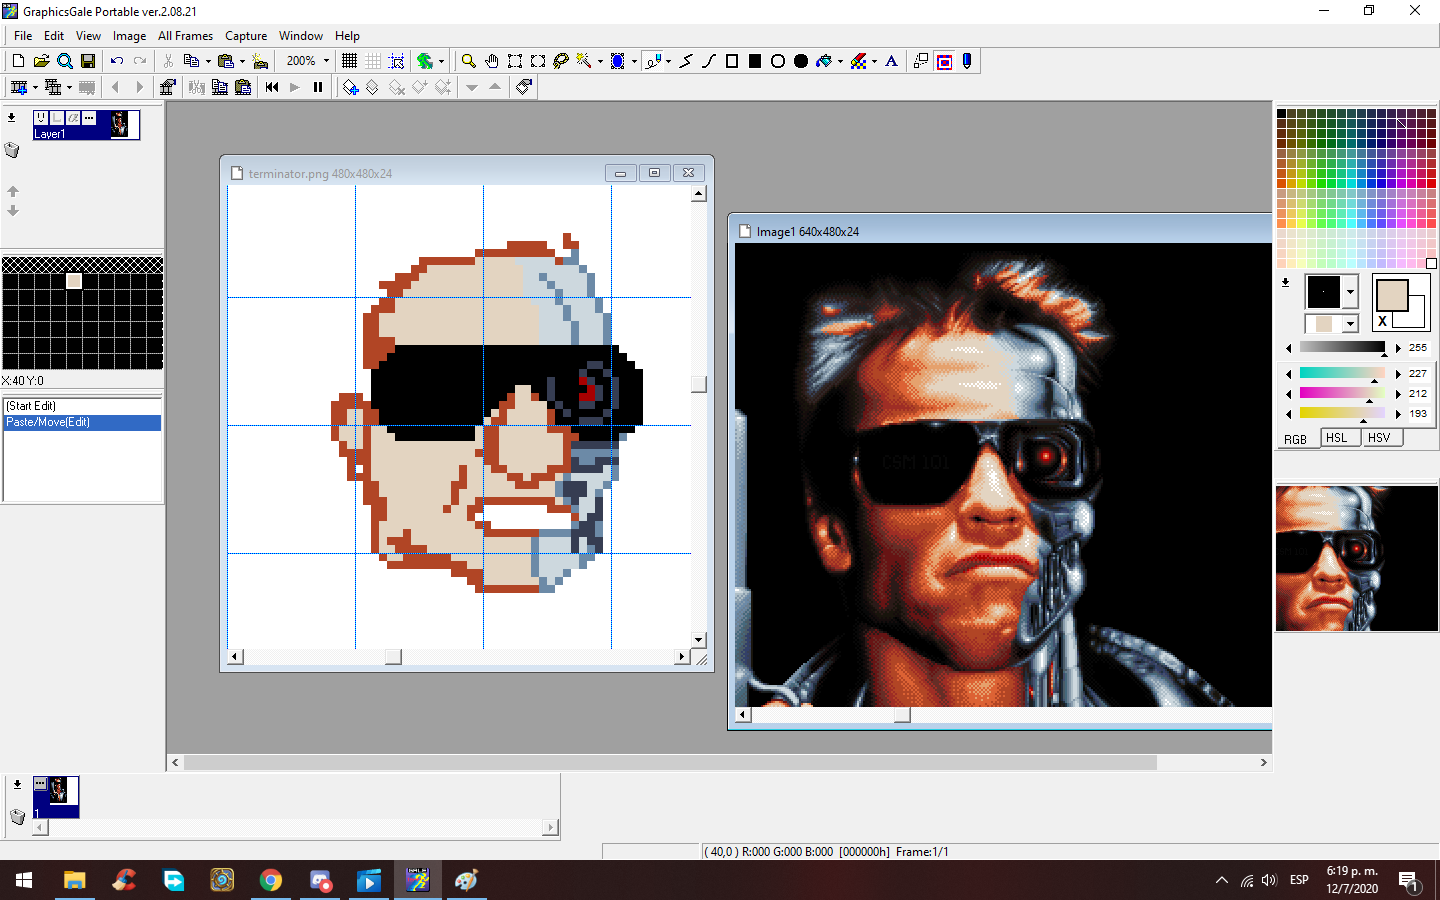Open the secondary color dropdown arrow
Viewport: 1440px width, 900px height.
point(1350,324)
